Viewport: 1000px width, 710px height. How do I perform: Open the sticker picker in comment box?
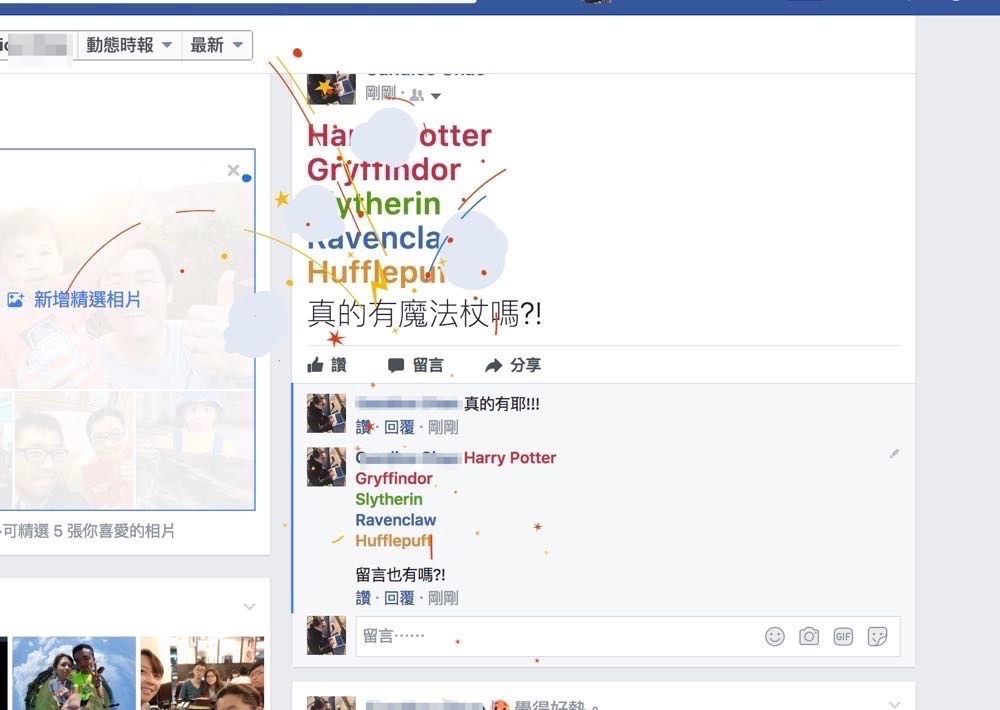(878, 636)
